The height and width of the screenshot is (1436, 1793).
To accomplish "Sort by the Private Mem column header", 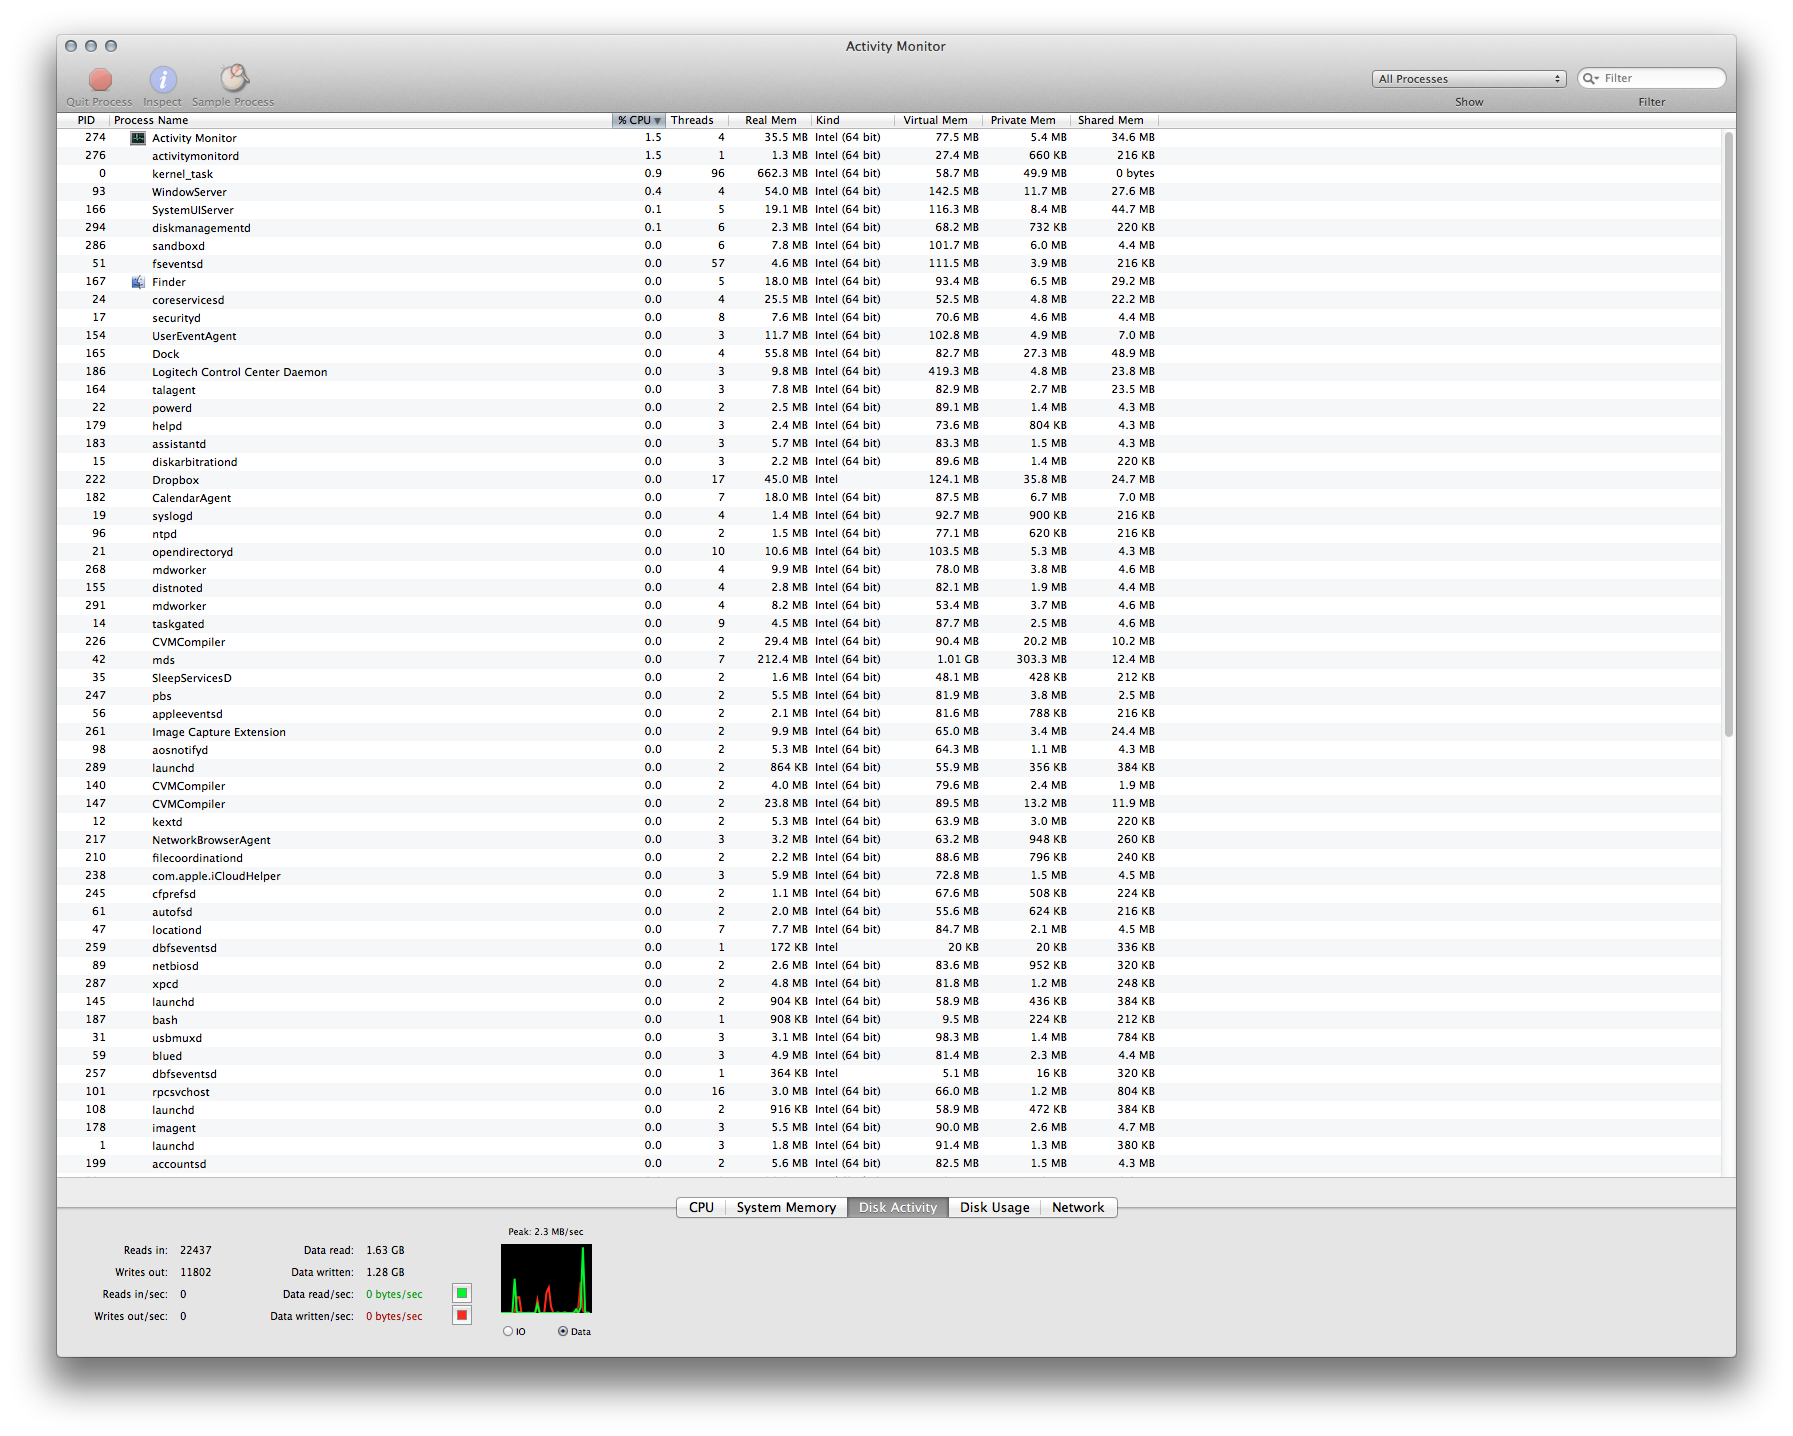I will tap(1025, 120).
